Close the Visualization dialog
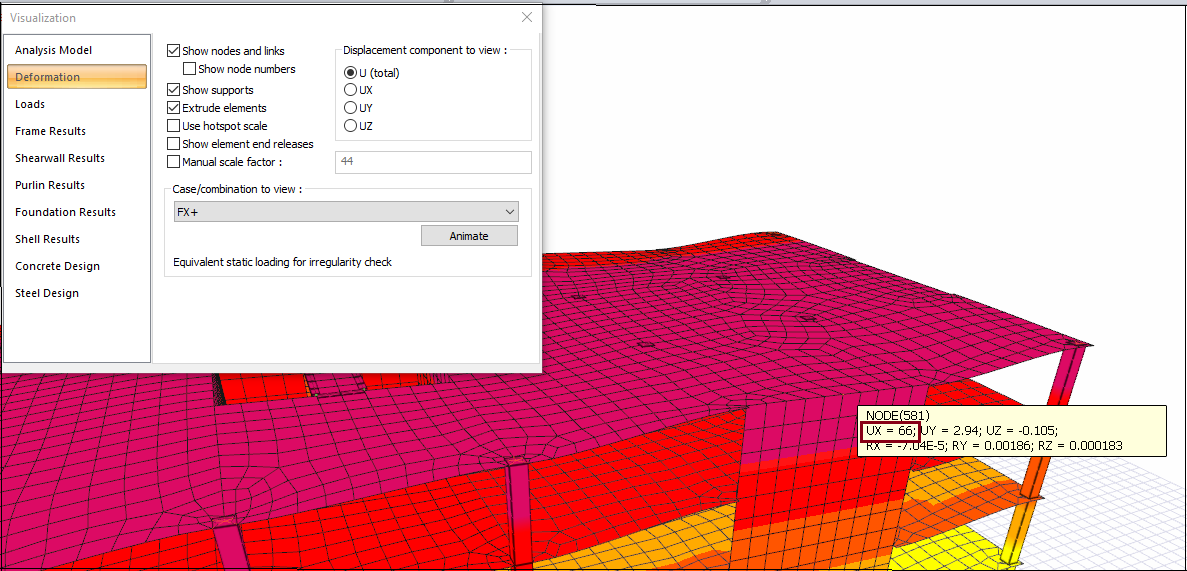 [x=527, y=17]
